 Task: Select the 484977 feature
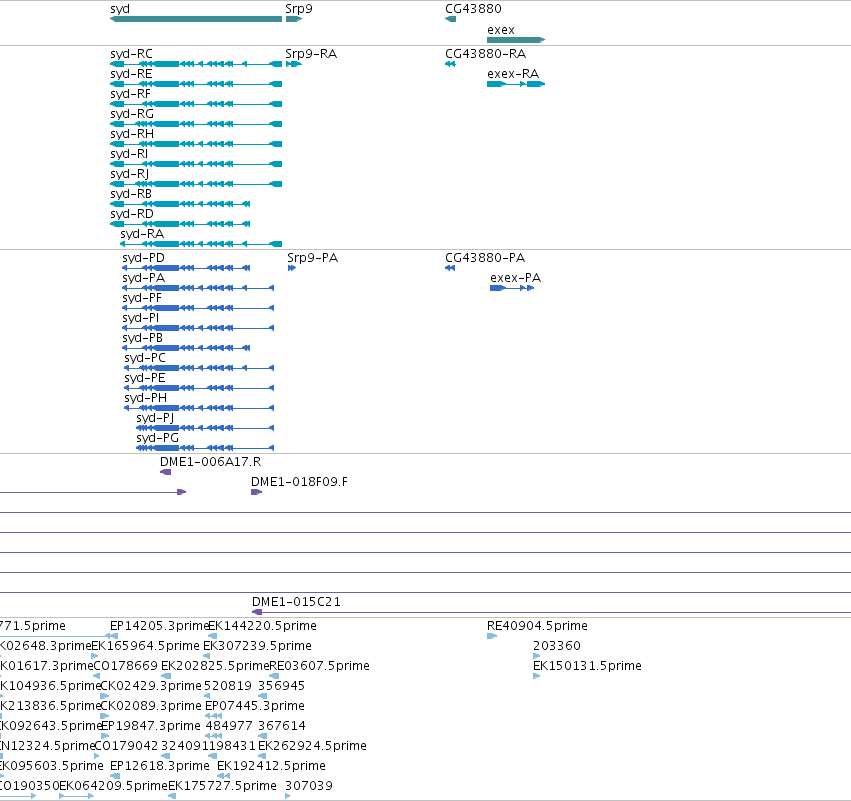(213, 736)
